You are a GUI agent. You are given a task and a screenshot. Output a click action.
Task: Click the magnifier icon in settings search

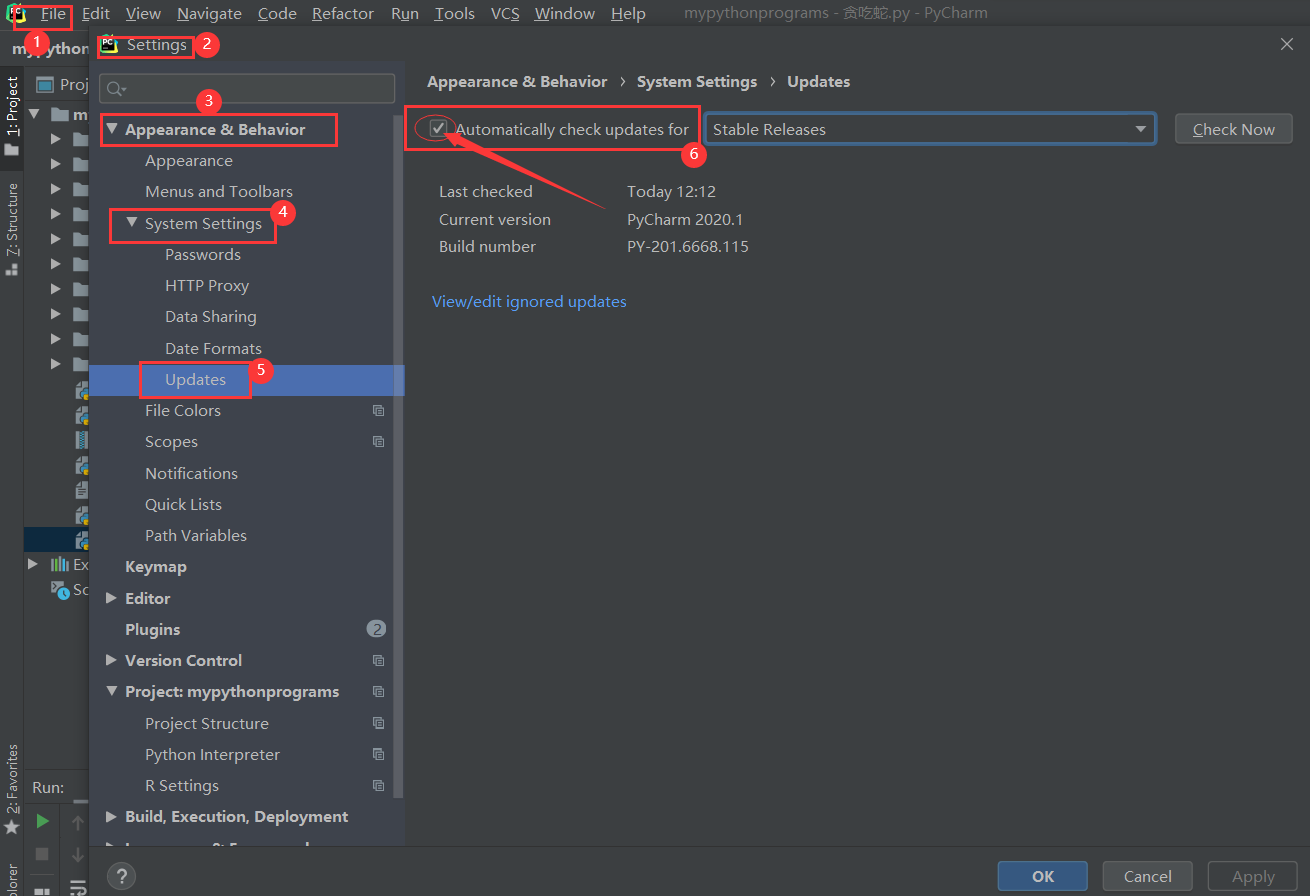(116, 89)
